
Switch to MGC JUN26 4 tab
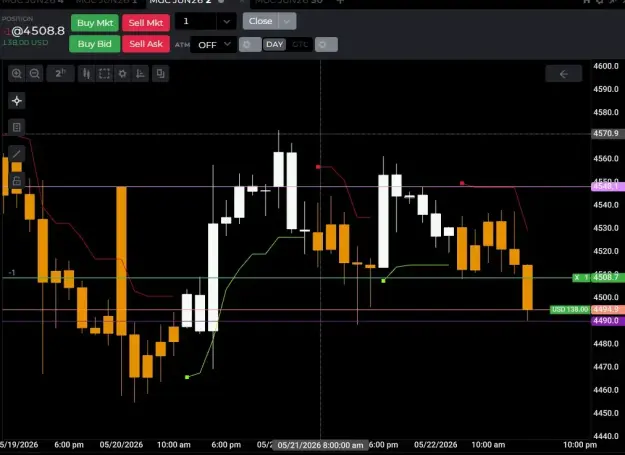(33, 2)
